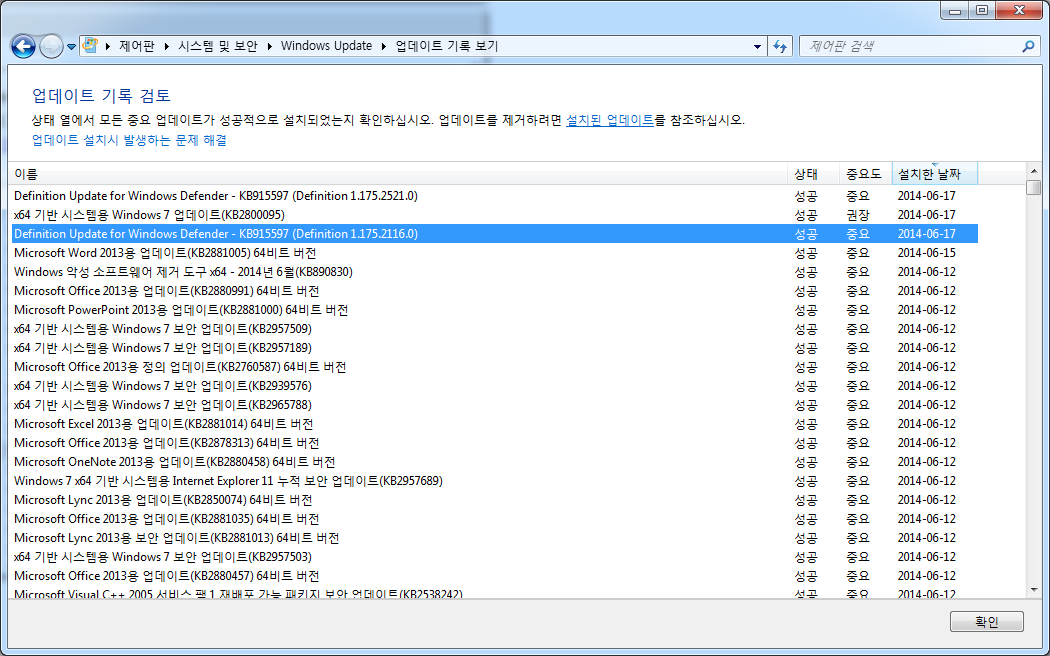The image size is (1050, 656).
Task: Confirm with the 확인 button
Action: point(986,622)
